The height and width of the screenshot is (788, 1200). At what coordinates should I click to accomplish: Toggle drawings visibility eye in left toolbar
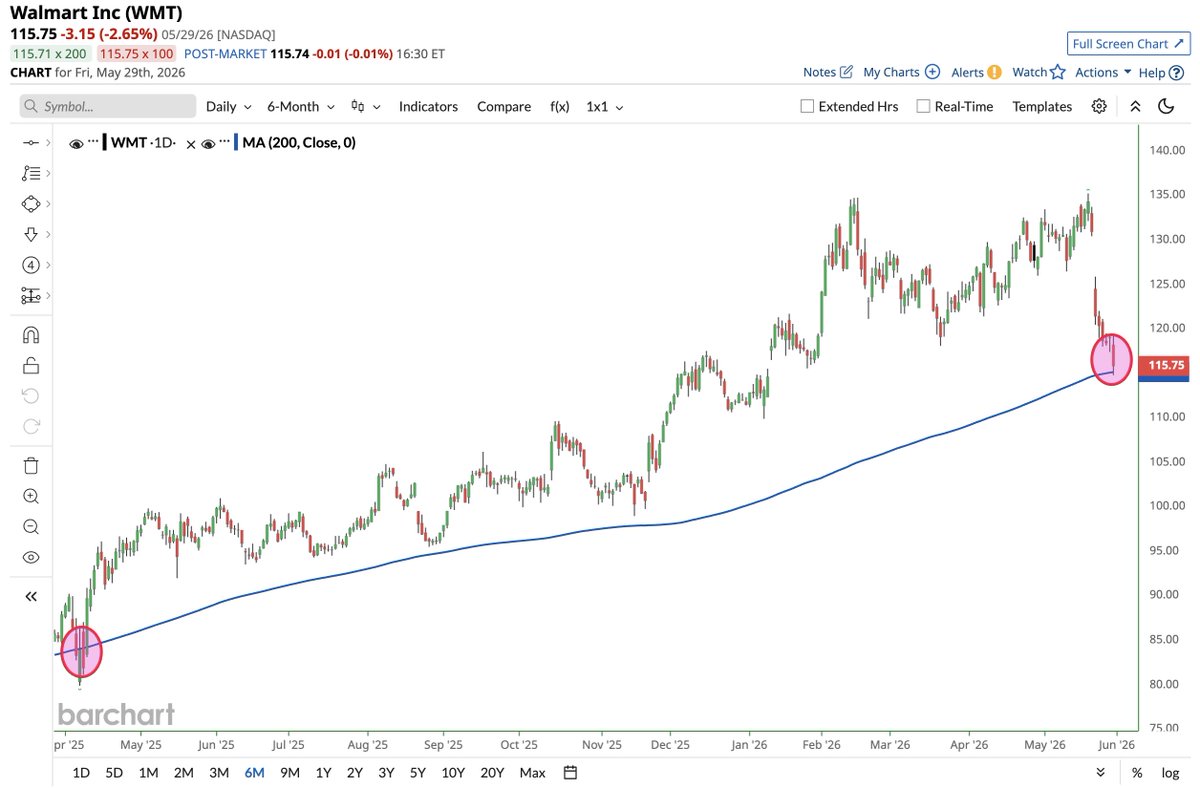30,557
